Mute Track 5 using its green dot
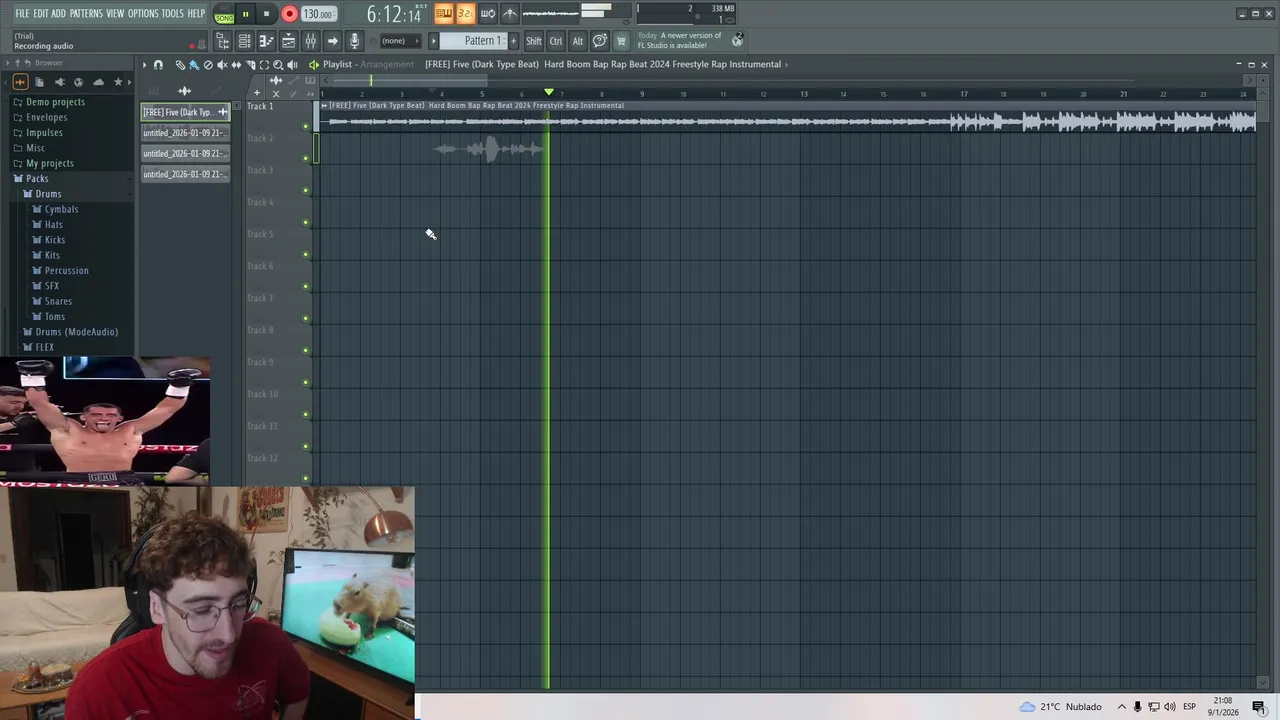Image resolution: width=1280 pixels, height=720 pixels. pos(306,254)
